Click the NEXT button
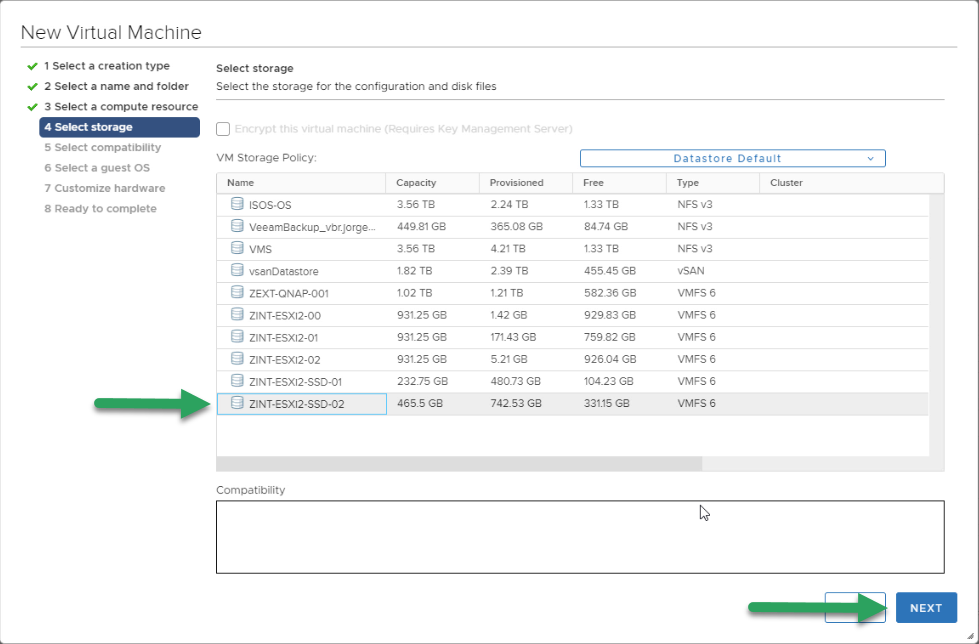 click(926, 608)
